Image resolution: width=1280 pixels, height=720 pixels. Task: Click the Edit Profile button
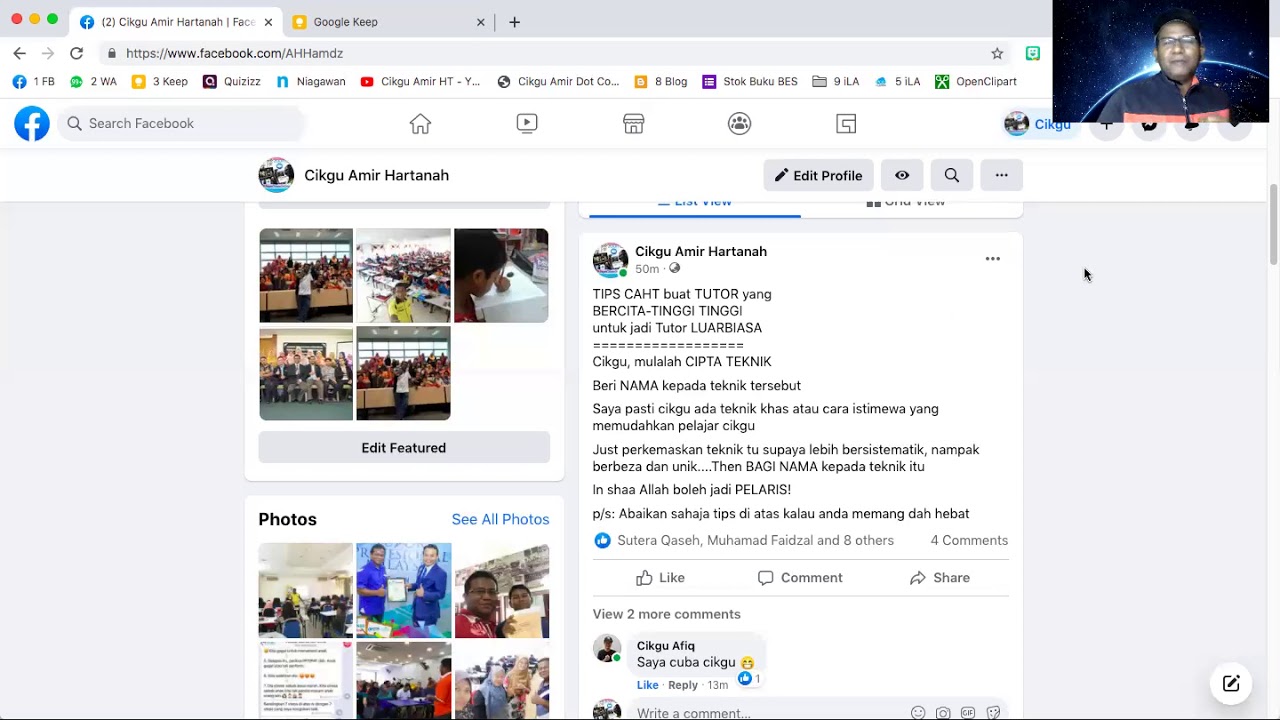pyautogui.click(x=818, y=175)
